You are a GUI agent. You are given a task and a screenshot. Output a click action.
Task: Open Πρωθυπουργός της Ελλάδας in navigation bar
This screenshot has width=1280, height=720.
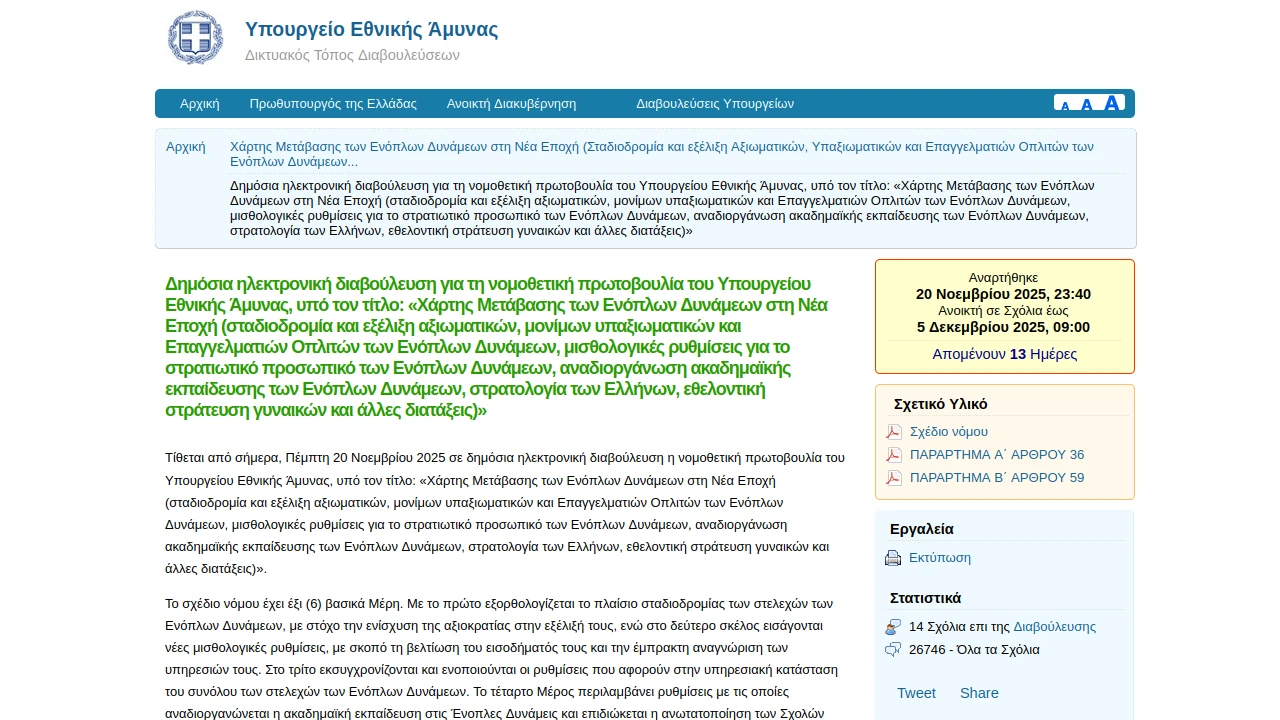point(333,104)
